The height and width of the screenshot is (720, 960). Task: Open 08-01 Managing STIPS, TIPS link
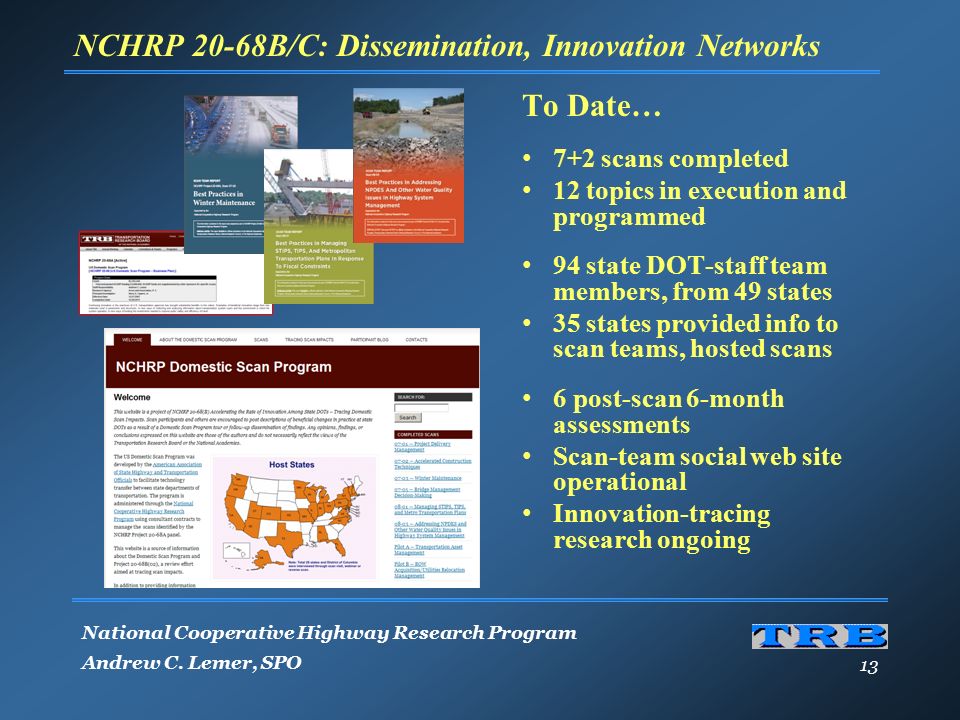tap(430, 509)
